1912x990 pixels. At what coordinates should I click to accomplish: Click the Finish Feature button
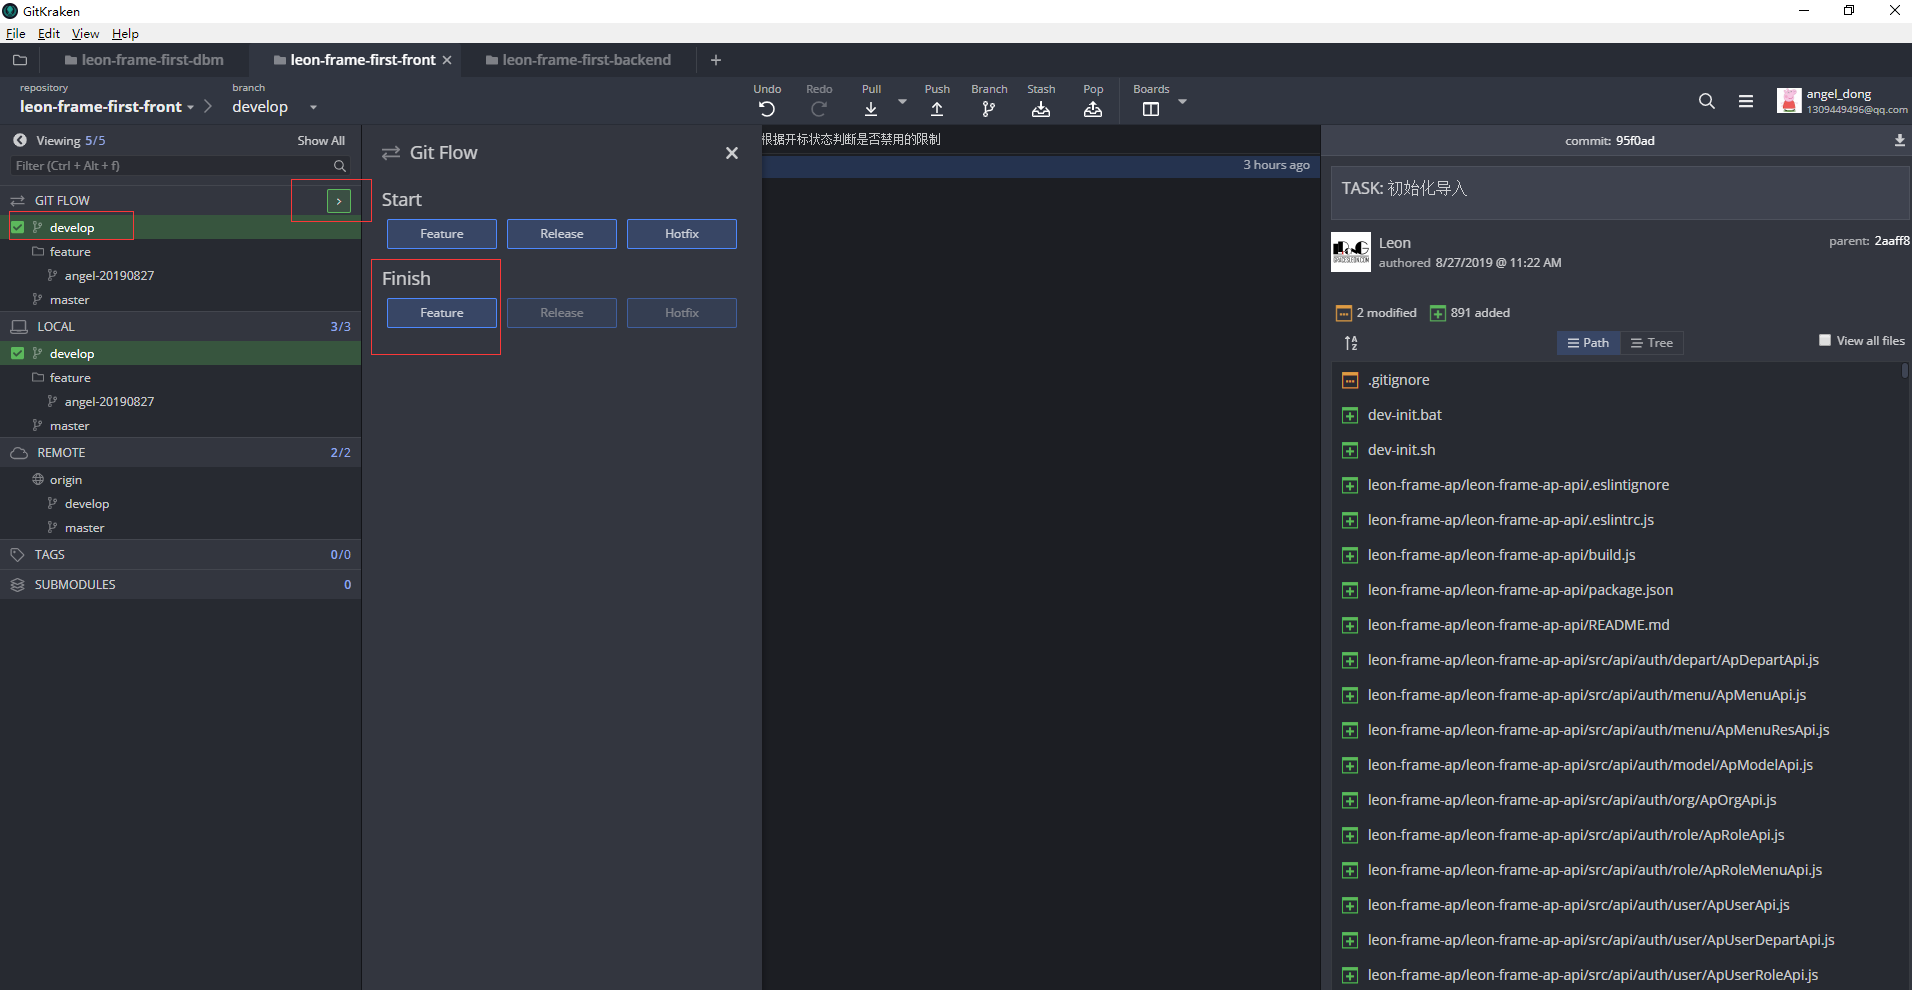(442, 313)
